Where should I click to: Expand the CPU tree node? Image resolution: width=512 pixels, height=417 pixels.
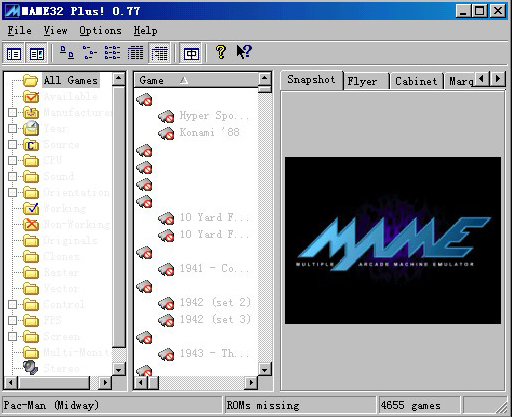tap(12, 160)
